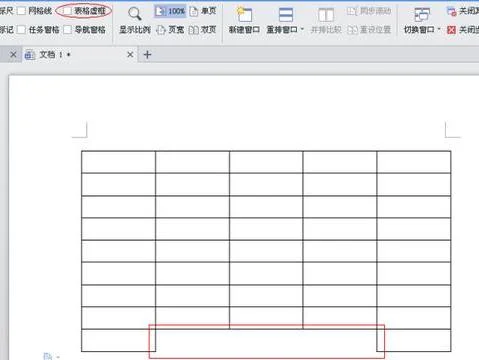The image size is (479, 360).
Task: Close the previous tab left of 文档1
Action: click(13, 54)
